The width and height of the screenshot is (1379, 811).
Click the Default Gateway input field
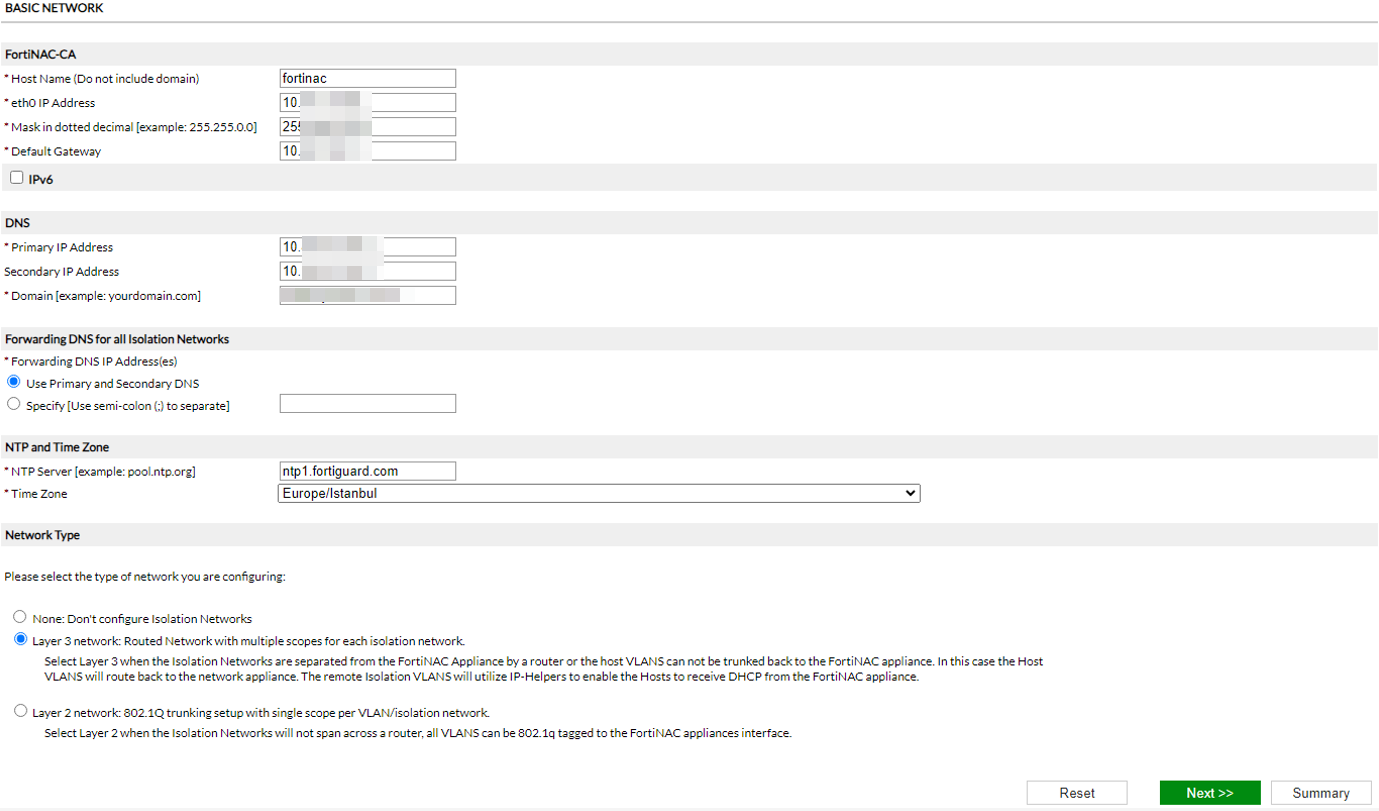click(367, 151)
